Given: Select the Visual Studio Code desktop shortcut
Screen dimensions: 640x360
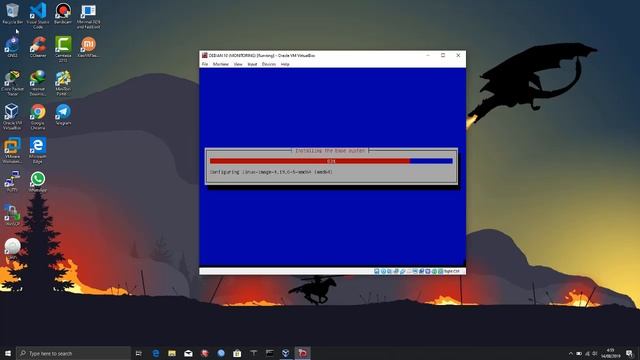Looking at the screenshot, I should click(38, 16).
